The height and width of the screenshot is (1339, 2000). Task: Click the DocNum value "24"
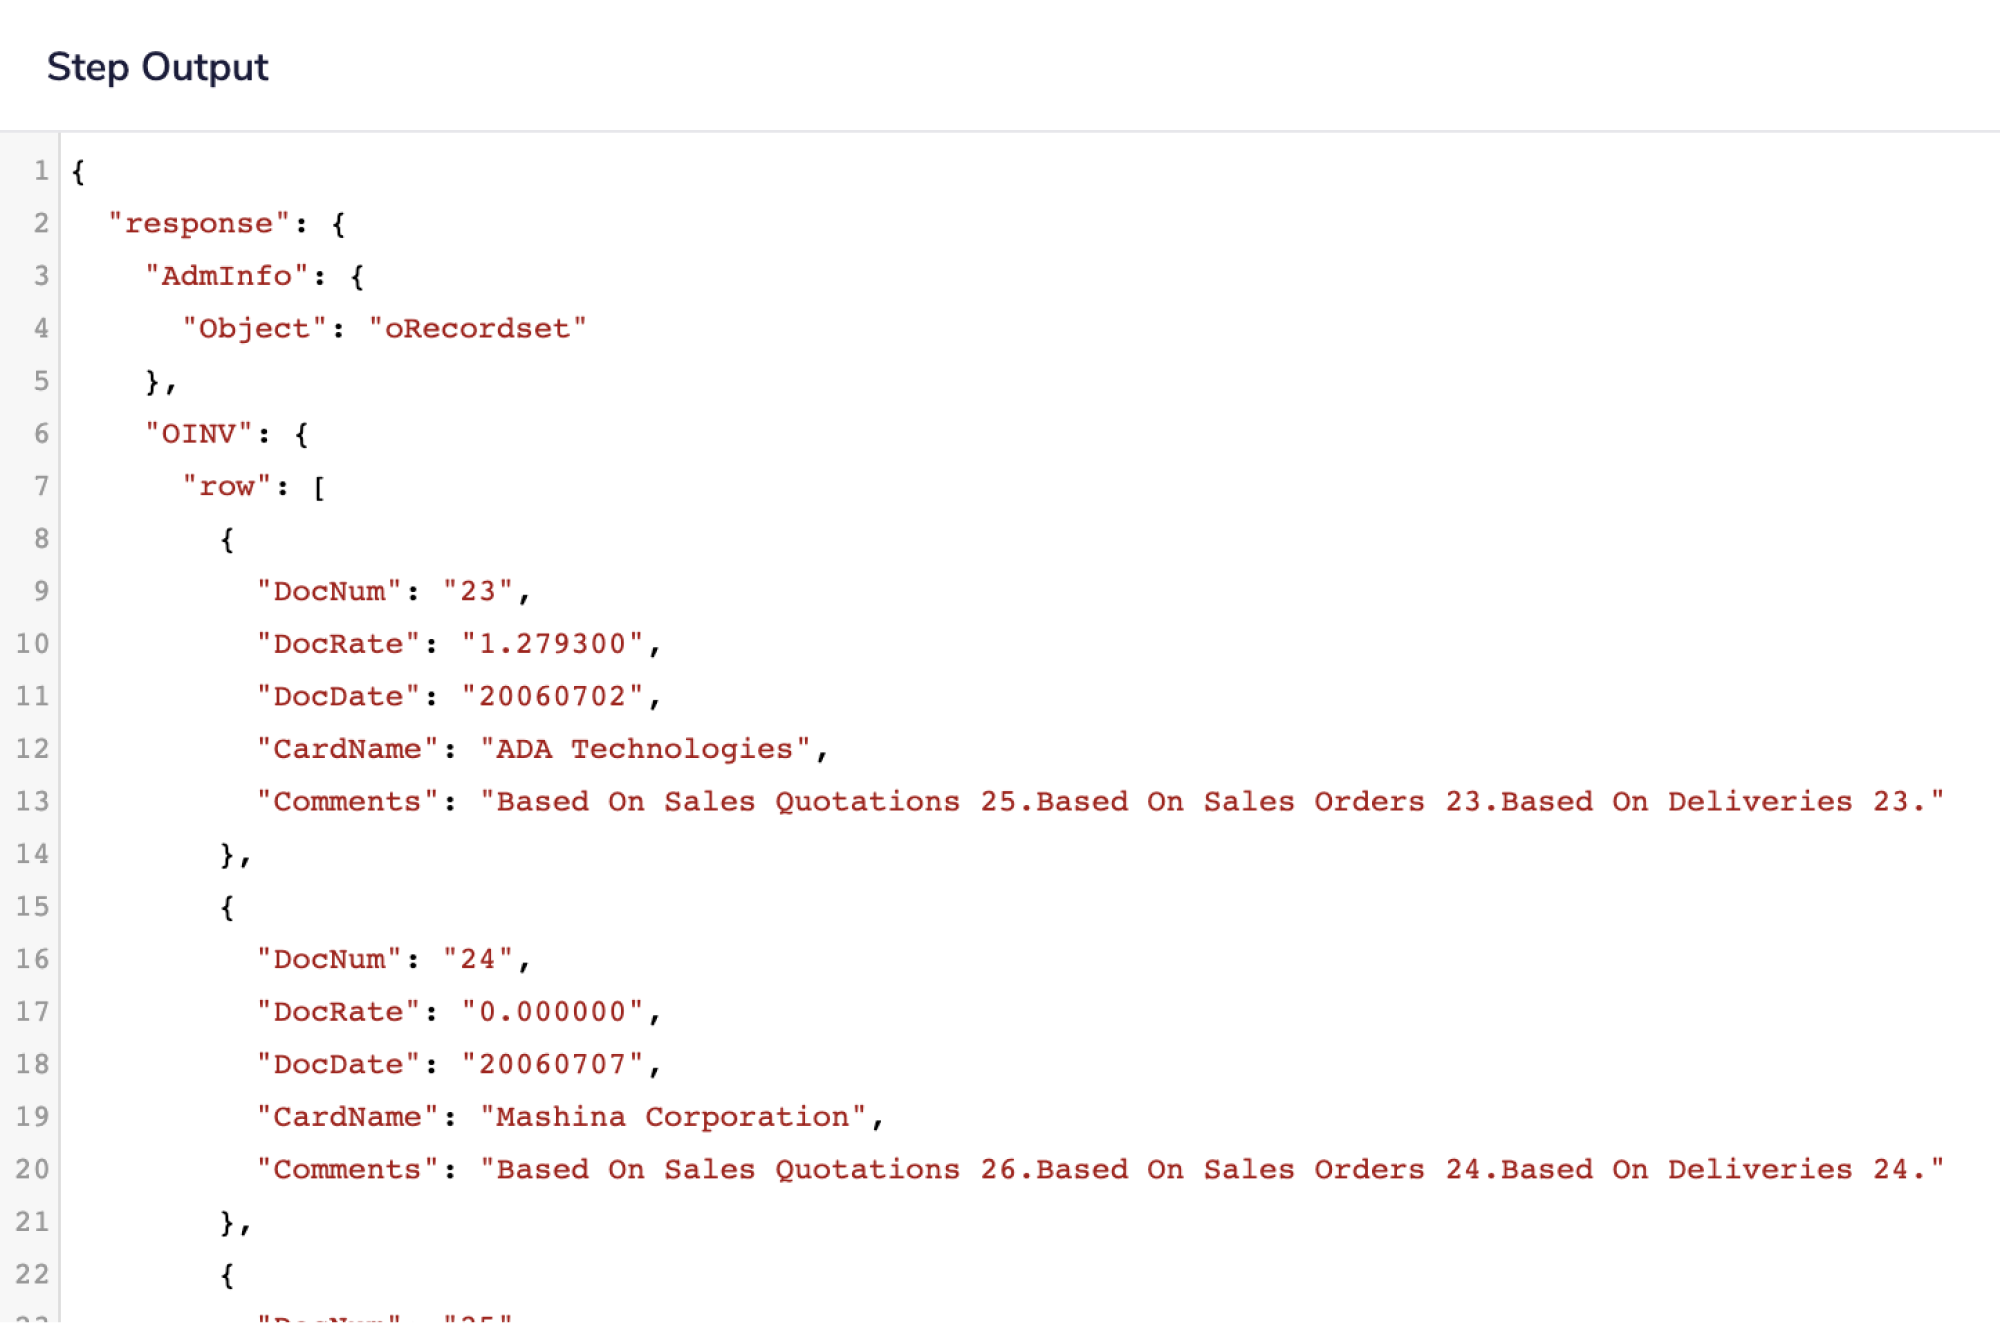[x=477, y=959]
